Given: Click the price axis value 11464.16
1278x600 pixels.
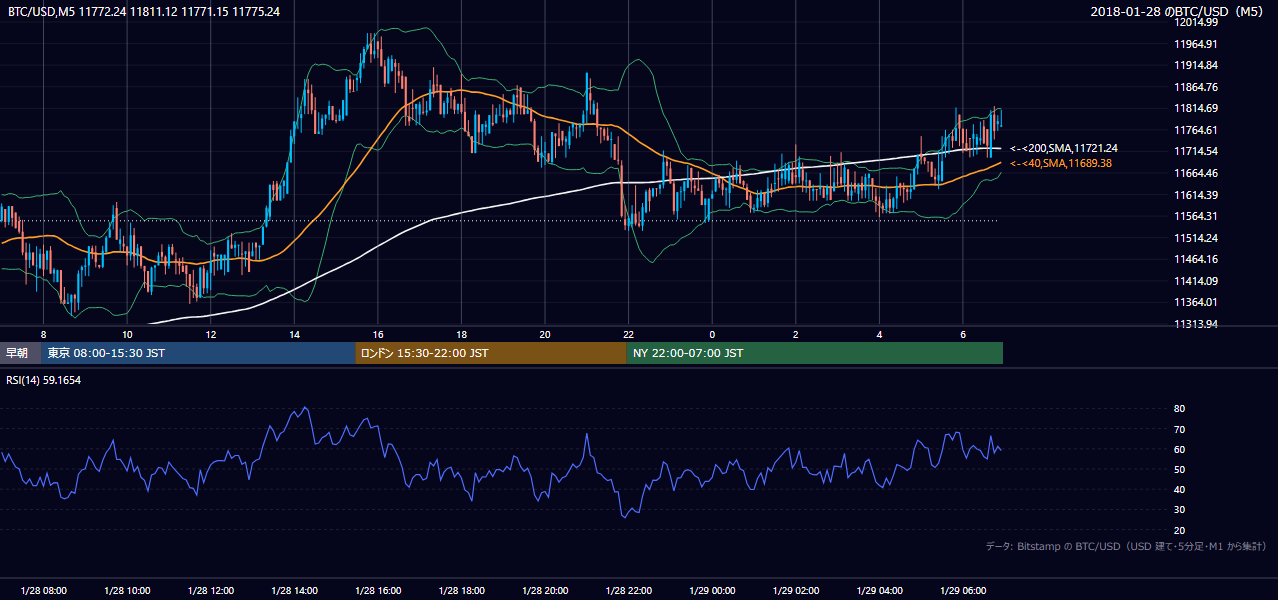Looking at the screenshot, I should tap(1194, 259).
